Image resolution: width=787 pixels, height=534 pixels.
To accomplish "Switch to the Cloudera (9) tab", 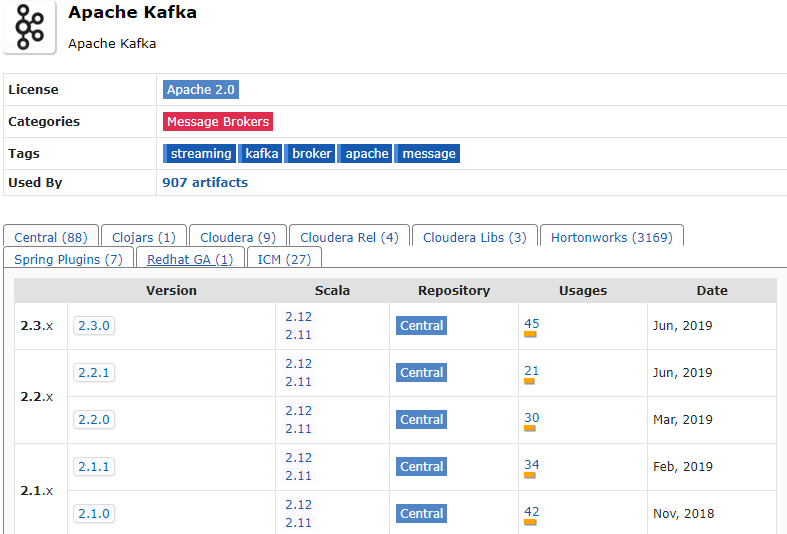I will tap(238, 237).
